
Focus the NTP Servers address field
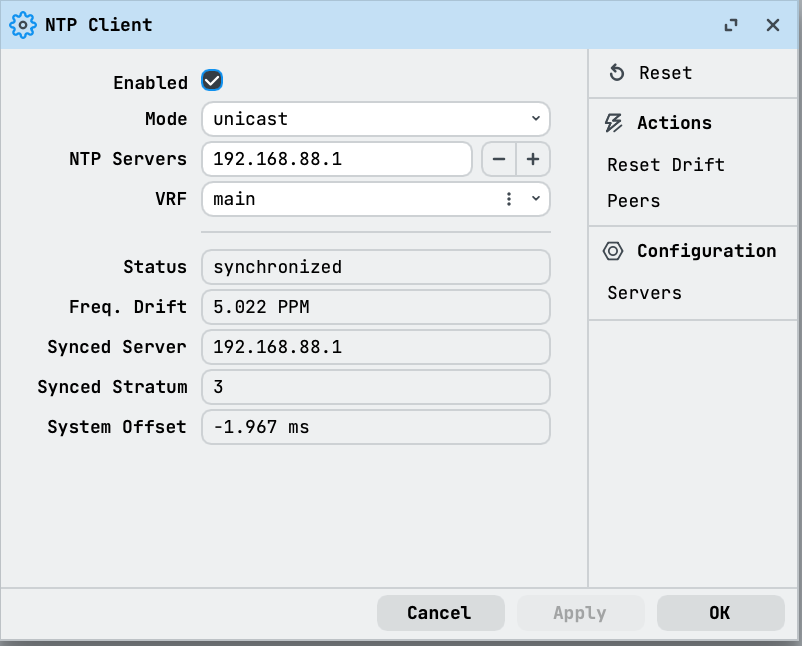[x=337, y=159]
